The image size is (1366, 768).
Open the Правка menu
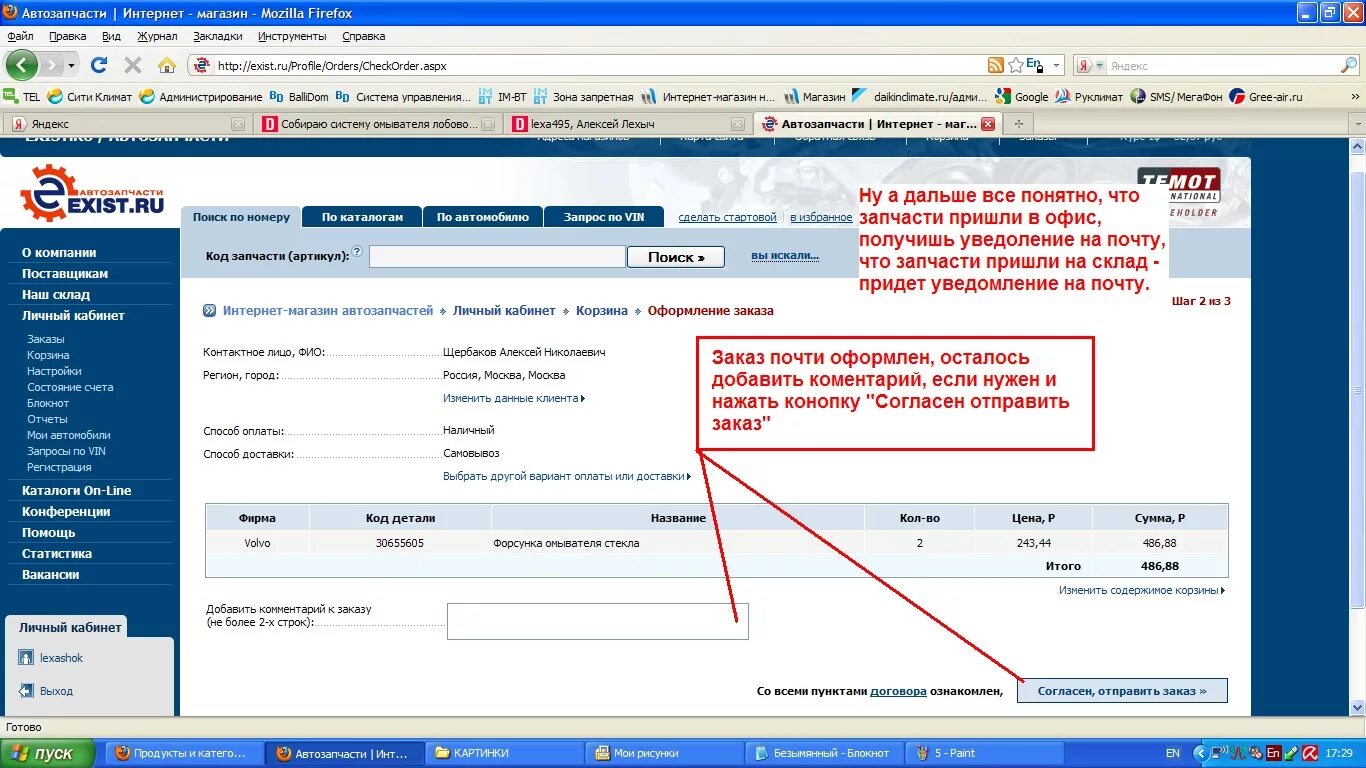point(67,36)
